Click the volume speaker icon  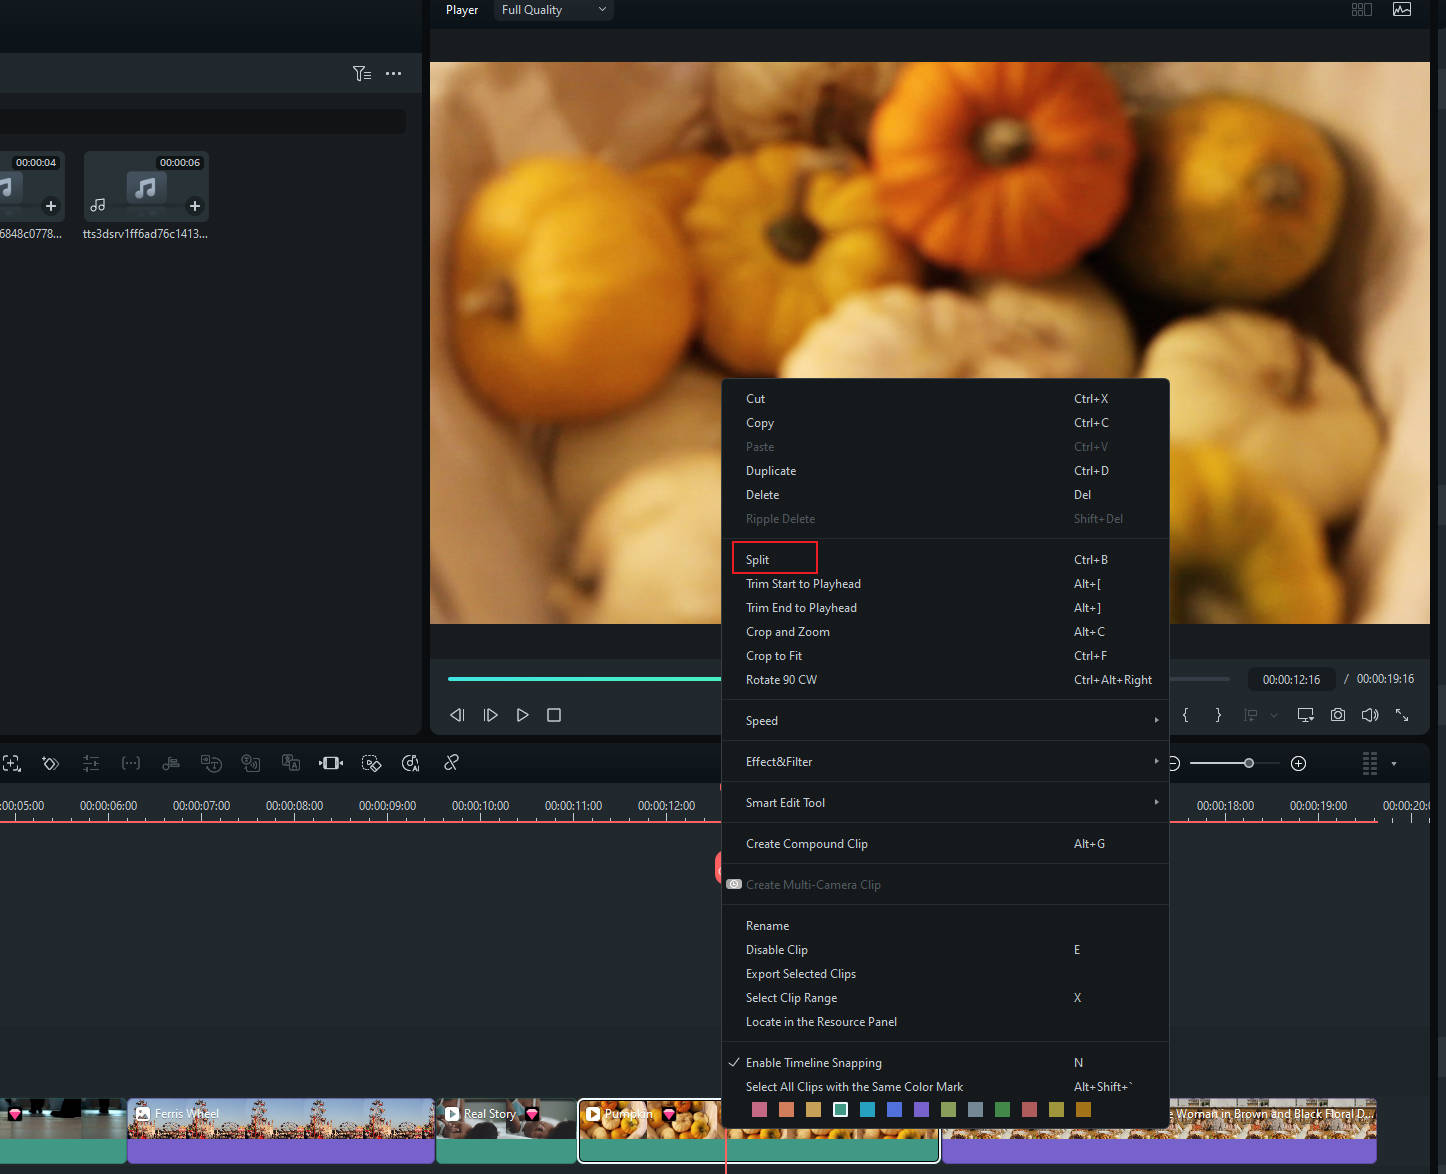coord(1370,715)
